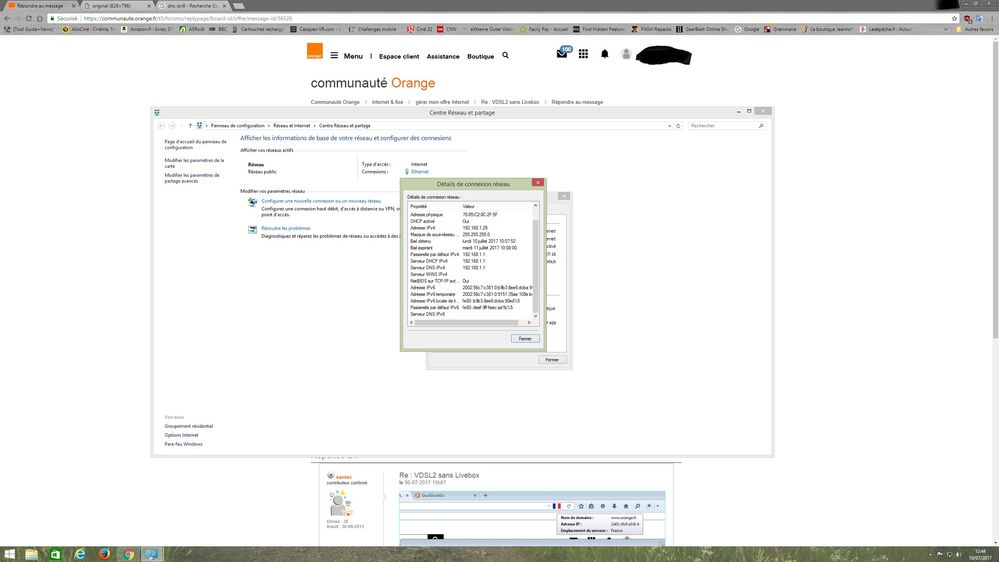Open the Assistance menu item
The height and width of the screenshot is (562, 999).
(x=443, y=56)
